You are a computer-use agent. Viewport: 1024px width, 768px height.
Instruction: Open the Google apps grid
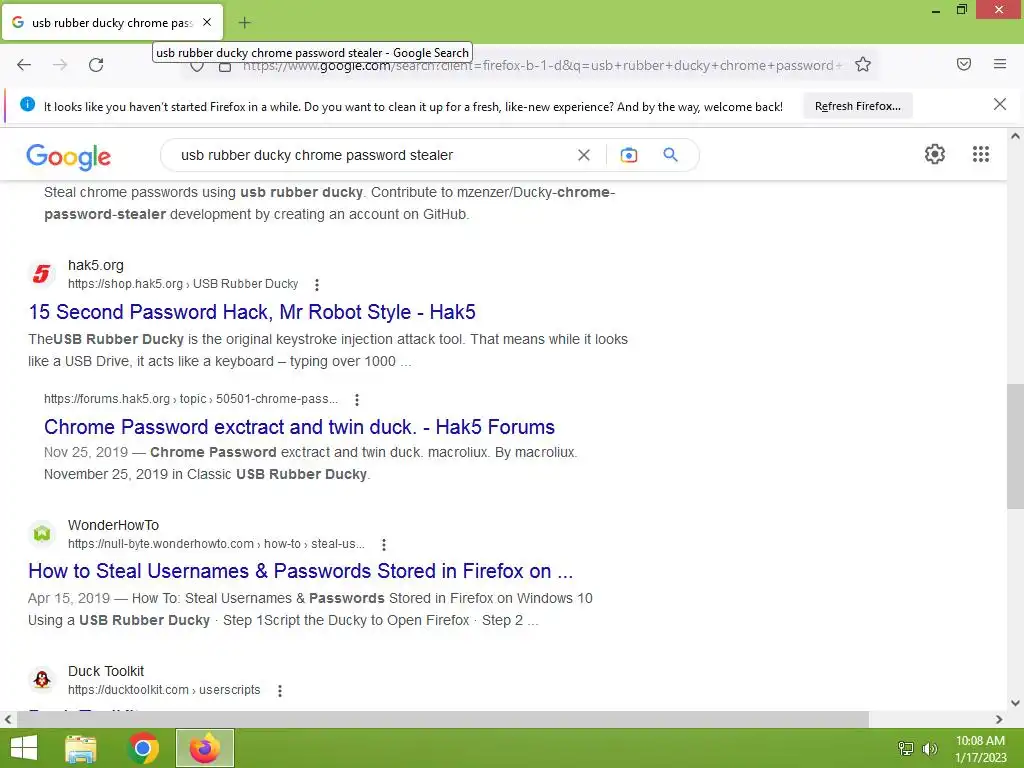pos(981,154)
